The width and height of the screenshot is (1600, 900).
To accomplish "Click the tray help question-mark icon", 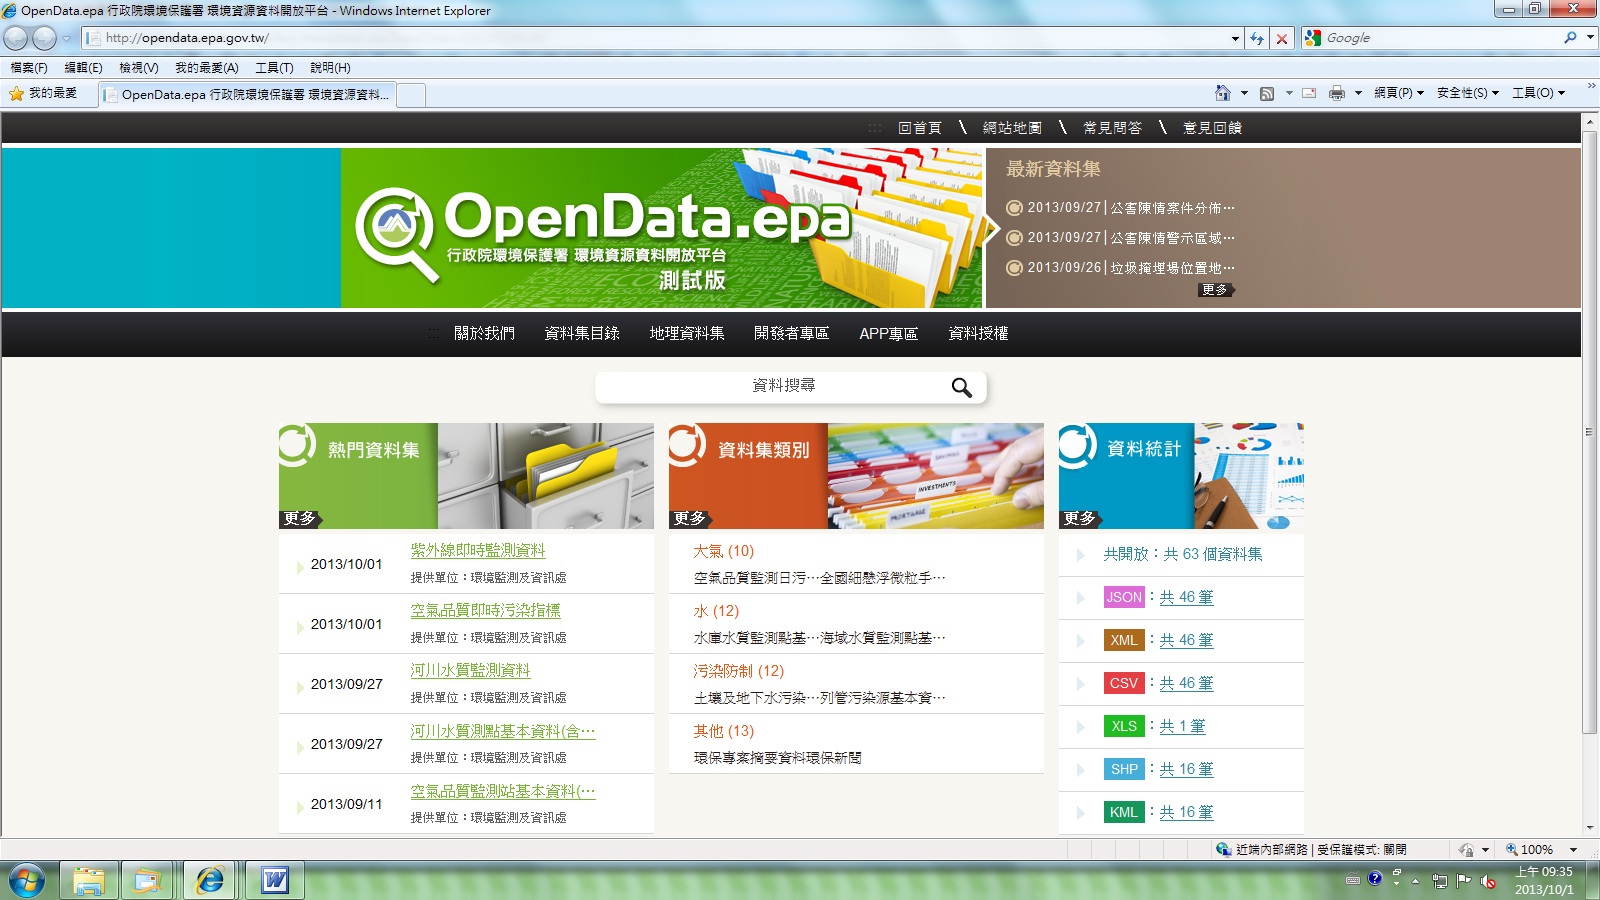I will point(1375,879).
